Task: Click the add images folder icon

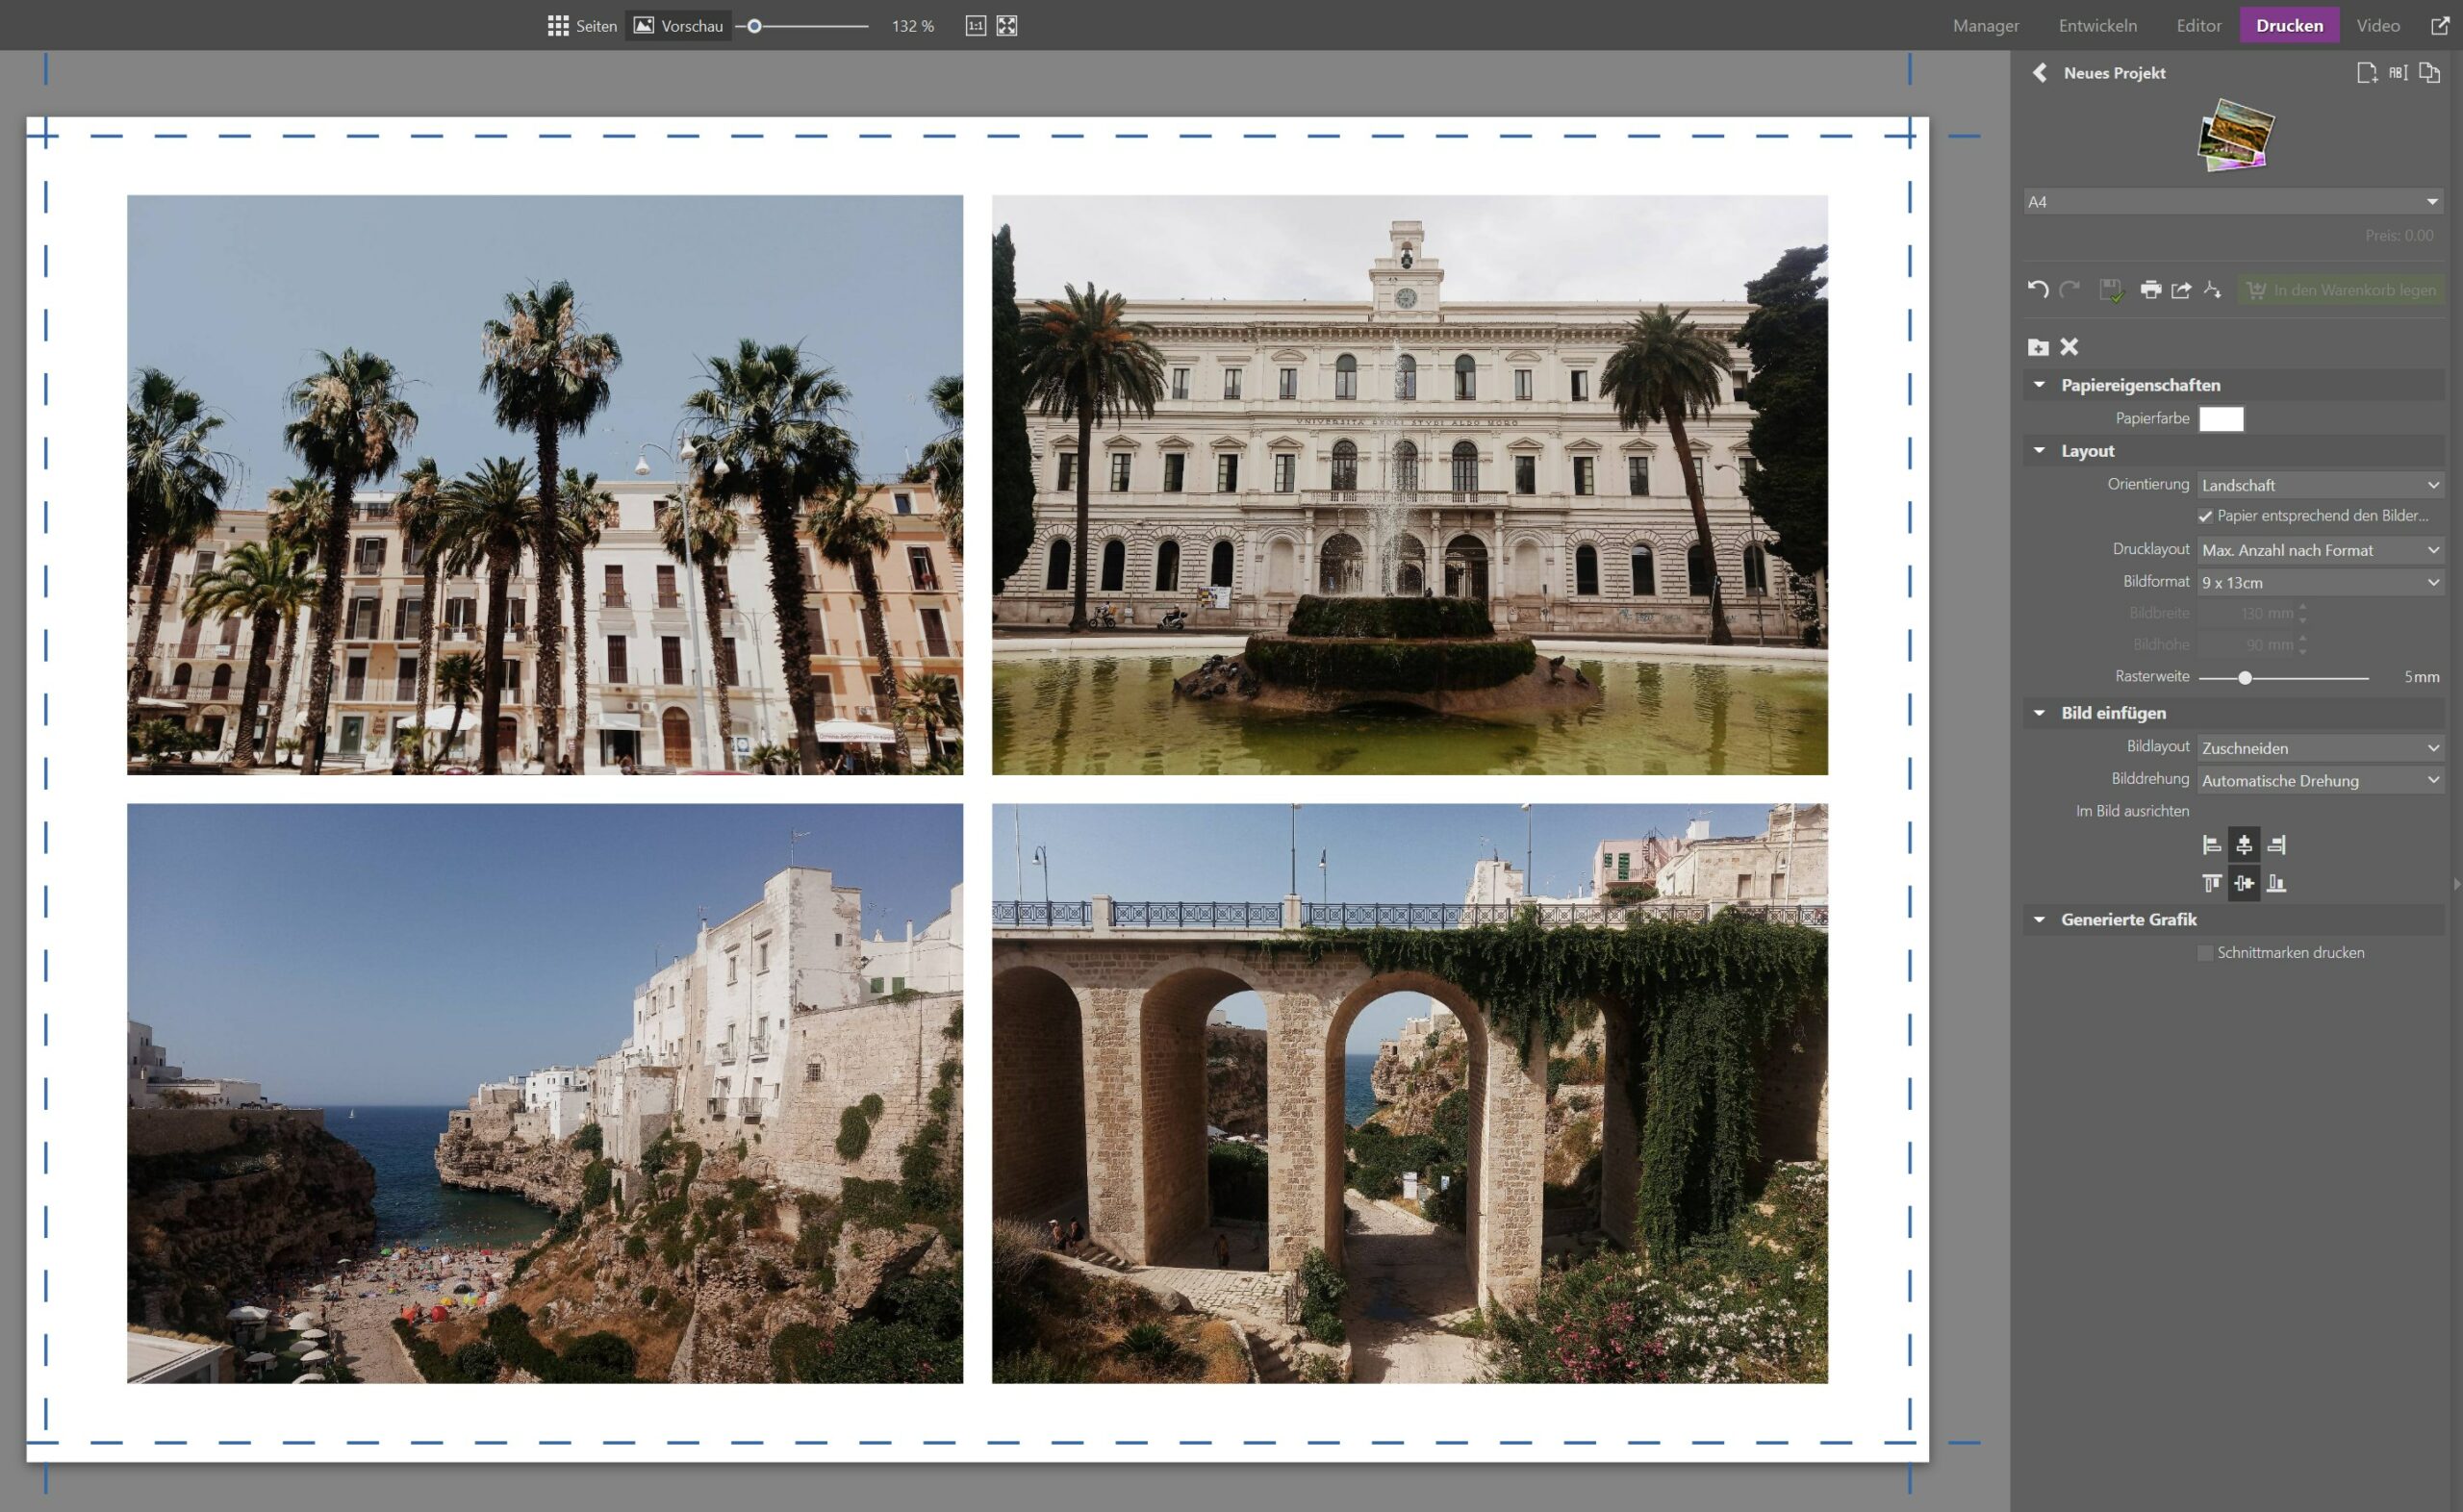Action: pyautogui.click(x=2038, y=347)
